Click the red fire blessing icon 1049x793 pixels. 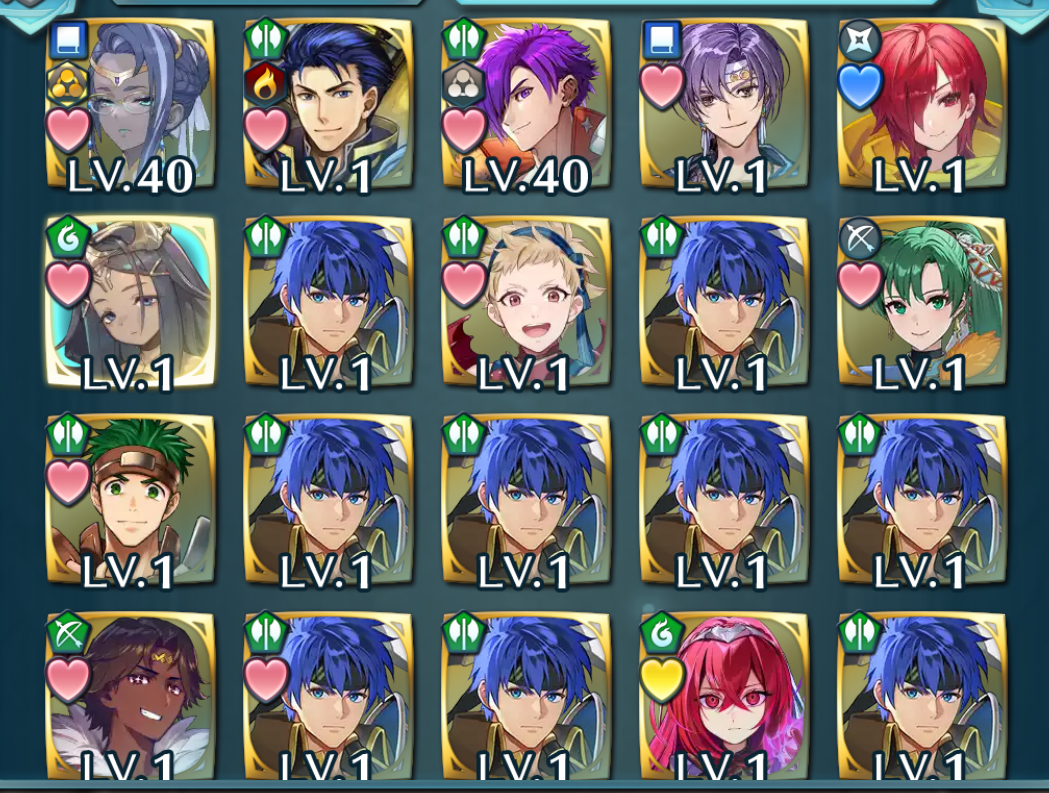tap(266, 84)
